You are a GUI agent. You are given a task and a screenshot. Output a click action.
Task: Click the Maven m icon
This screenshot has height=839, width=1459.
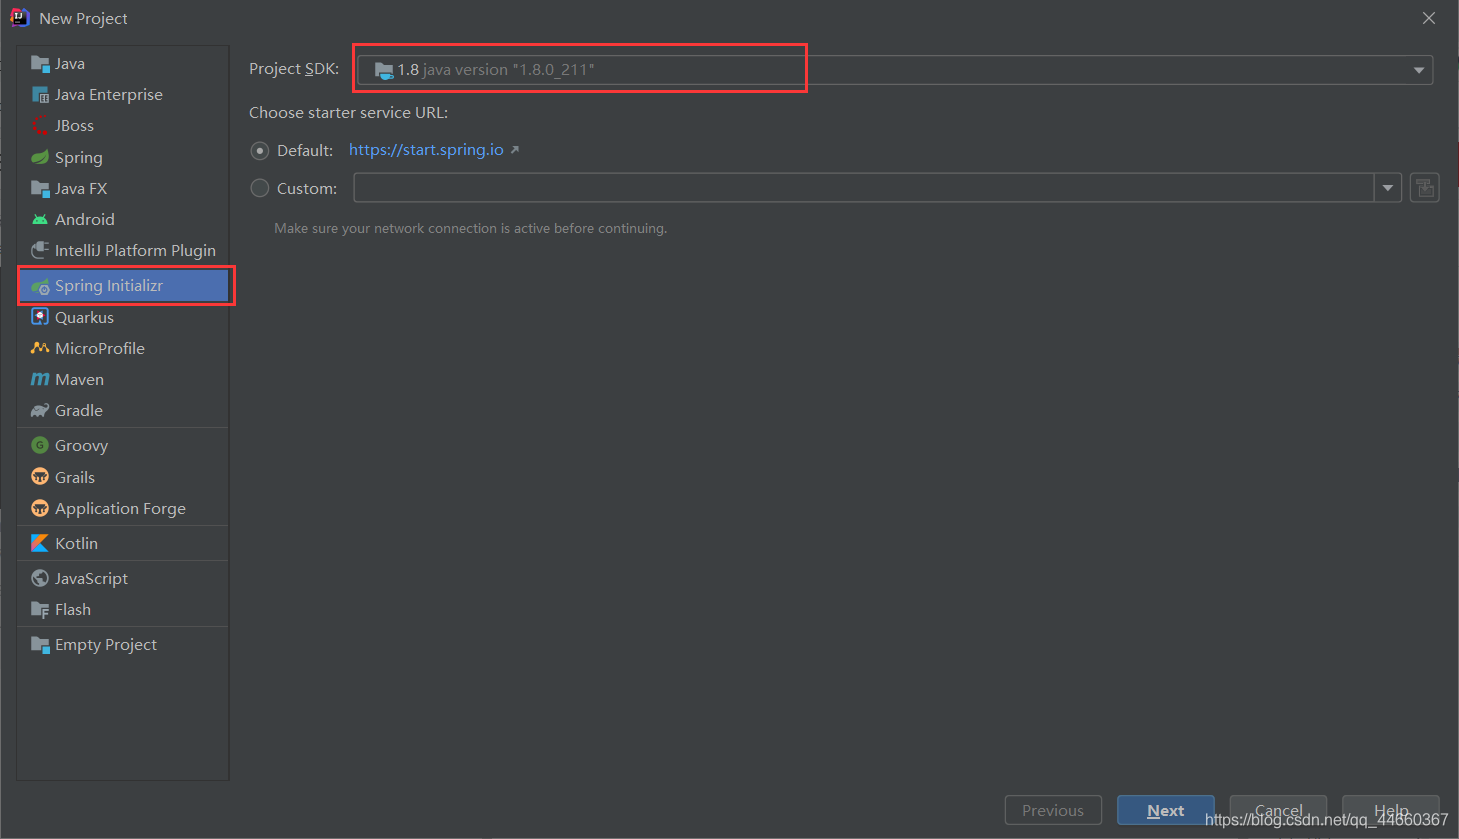click(x=40, y=379)
